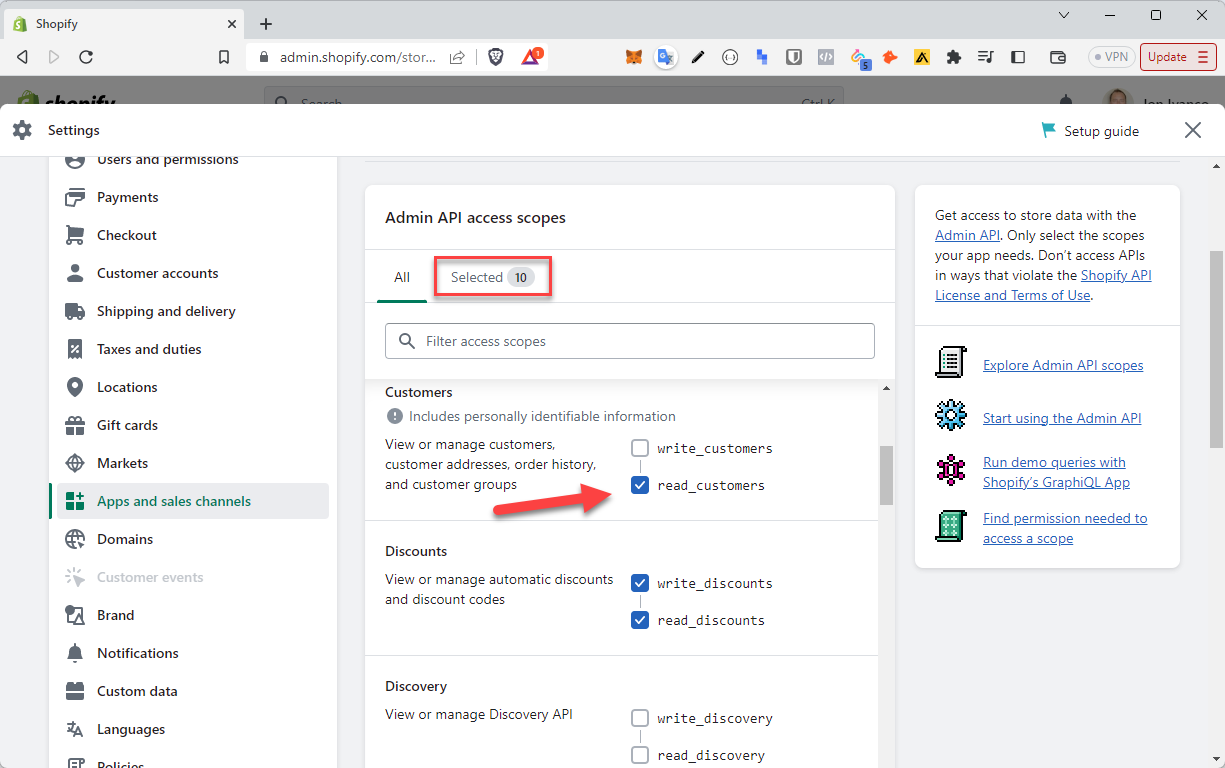The height and width of the screenshot is (768, 1225).
Task: Click the Checkout cart icon
Action: pyautogui.click(x=75, y=235)
